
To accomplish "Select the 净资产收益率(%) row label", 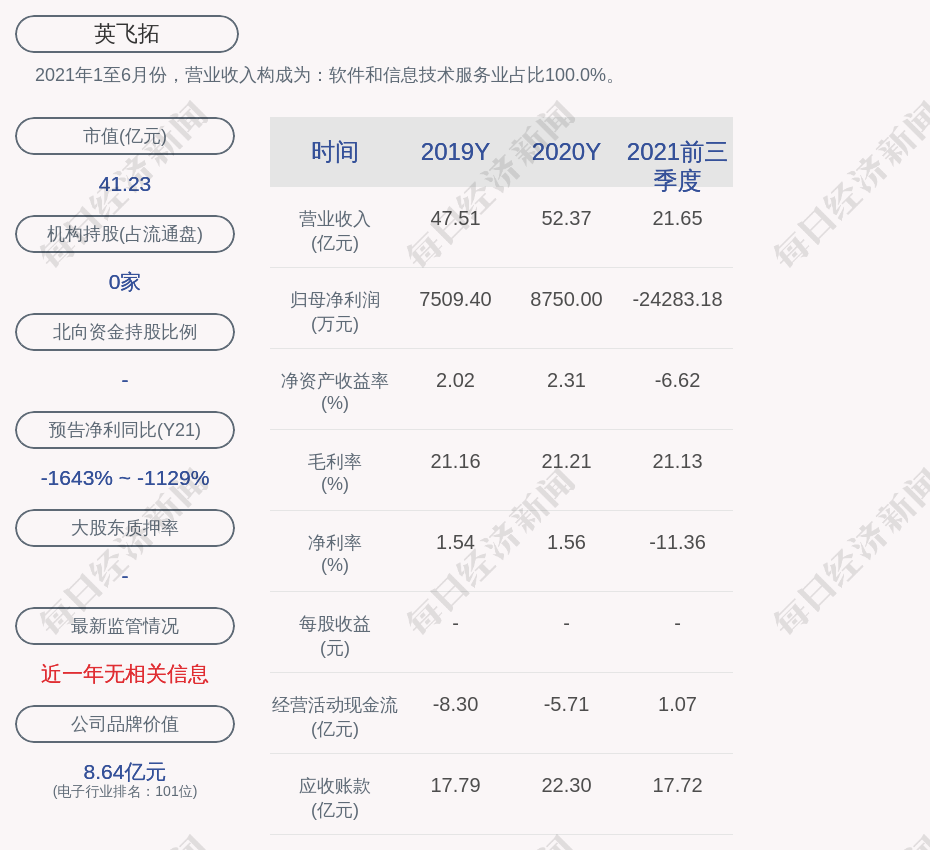I will 335,392.
